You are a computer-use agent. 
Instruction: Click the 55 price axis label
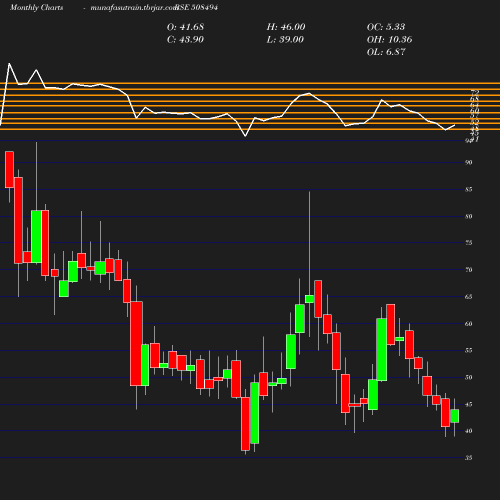click(x=469, y=350)
